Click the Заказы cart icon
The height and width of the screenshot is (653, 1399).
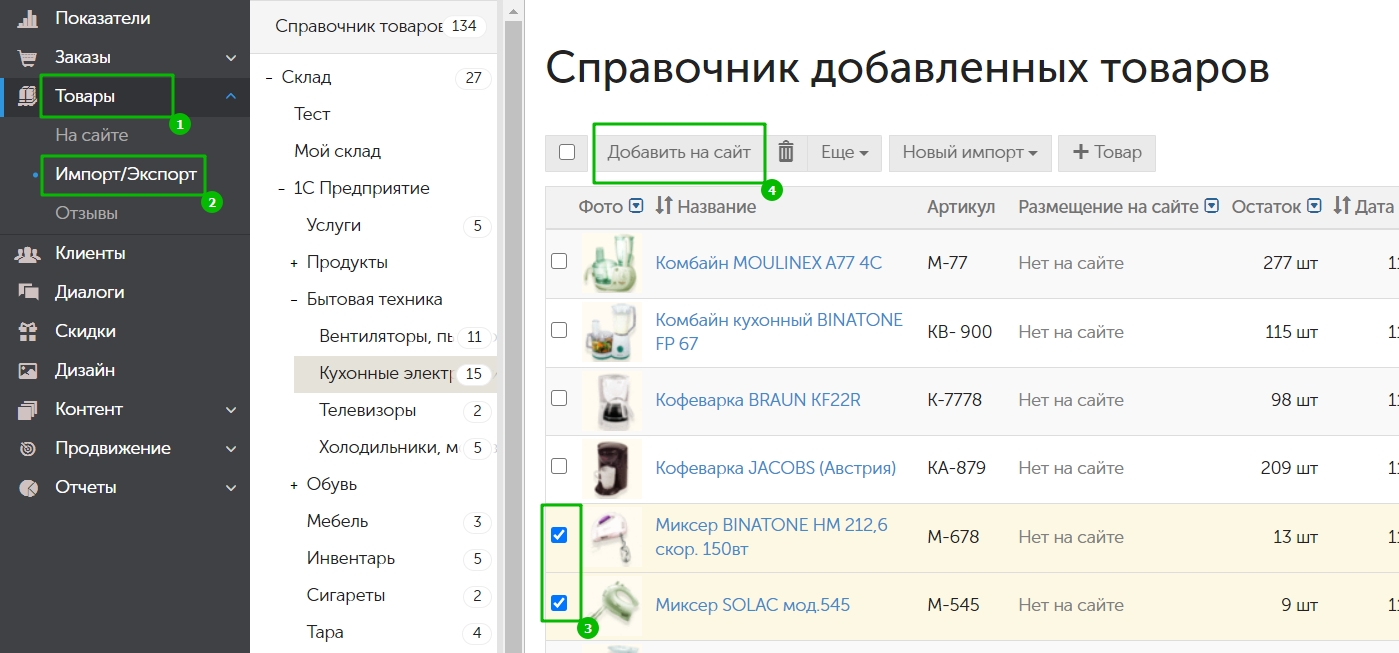pyautogui.click(x=28, y=58)
